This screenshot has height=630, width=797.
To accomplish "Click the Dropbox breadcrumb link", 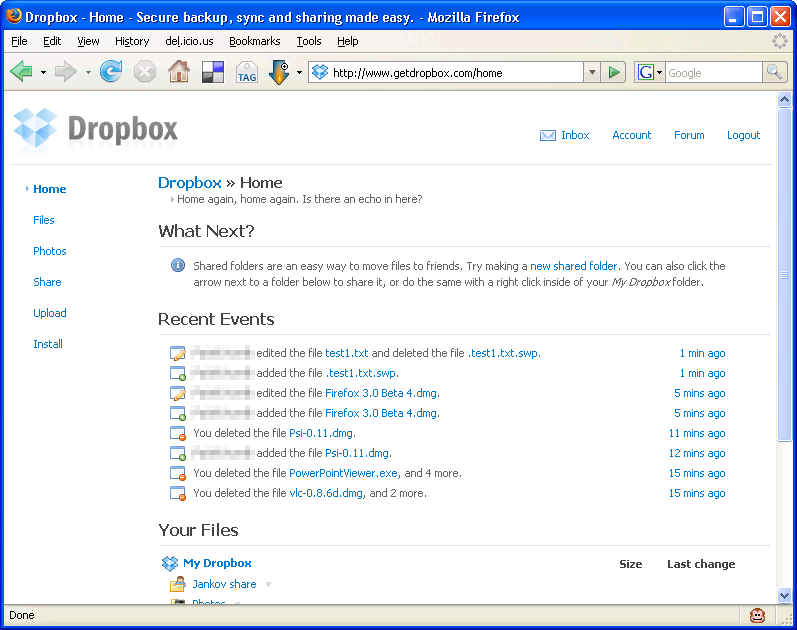I will tap(190, 183).
